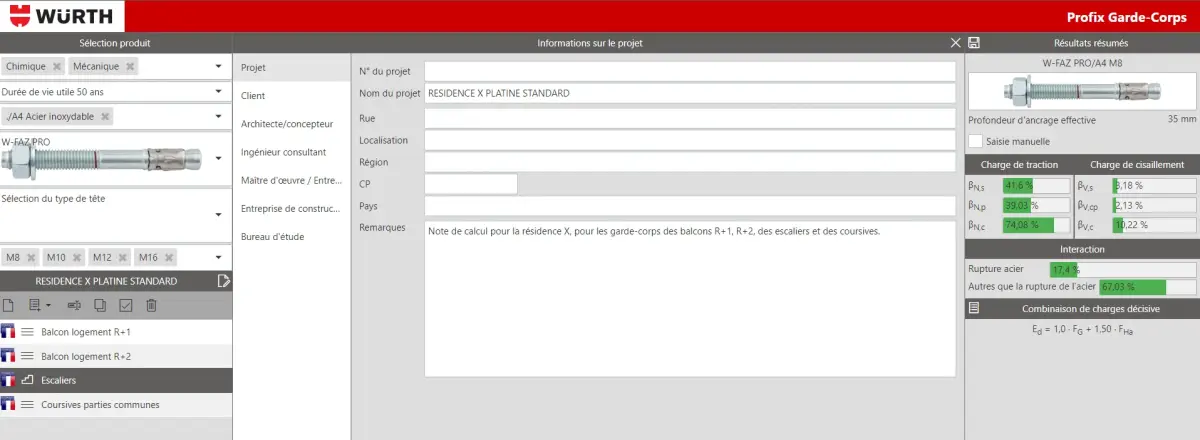Click into the Remarques text area
The height and width of the screenshot is (440, 1200).
[690, 299]
